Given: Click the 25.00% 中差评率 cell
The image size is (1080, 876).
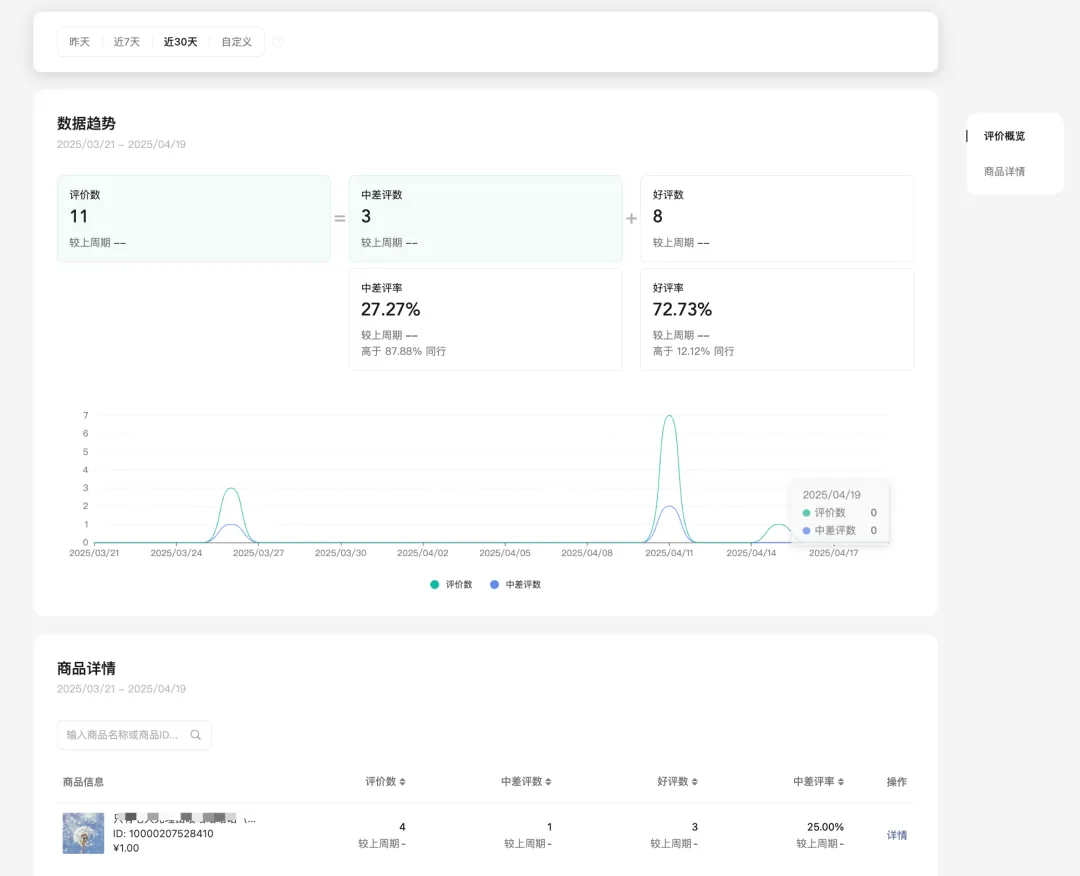Looking at the screenshot, I should click(x=825, y=827).
